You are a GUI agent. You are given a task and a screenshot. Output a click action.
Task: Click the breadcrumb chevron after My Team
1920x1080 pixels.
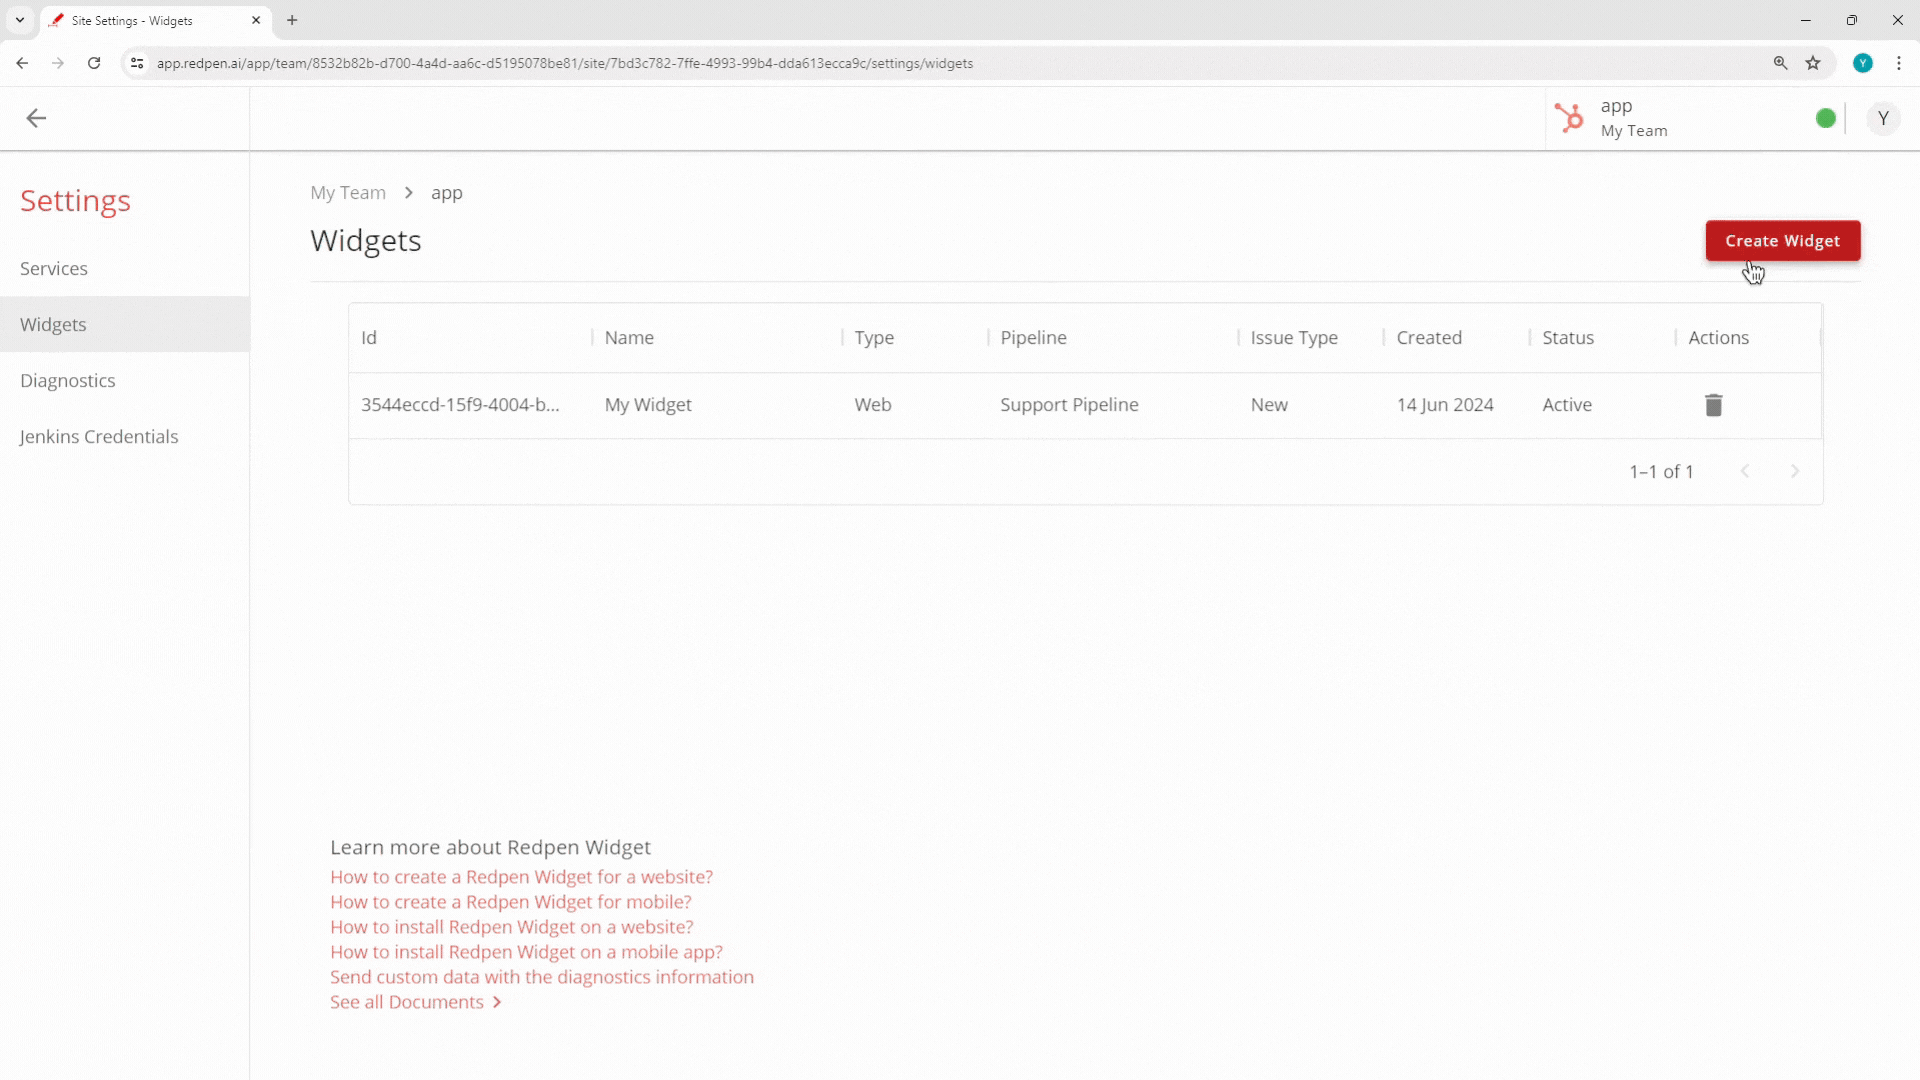coord(409,192)
